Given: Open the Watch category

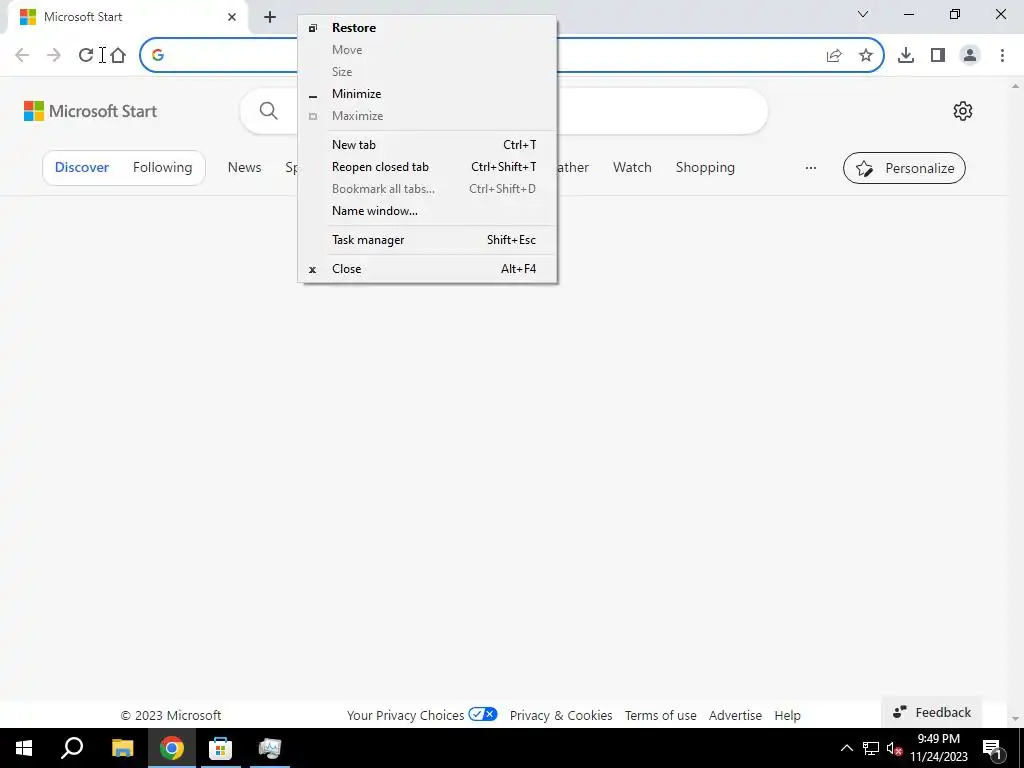Looking at the screenshot, I should pos(632,167).
